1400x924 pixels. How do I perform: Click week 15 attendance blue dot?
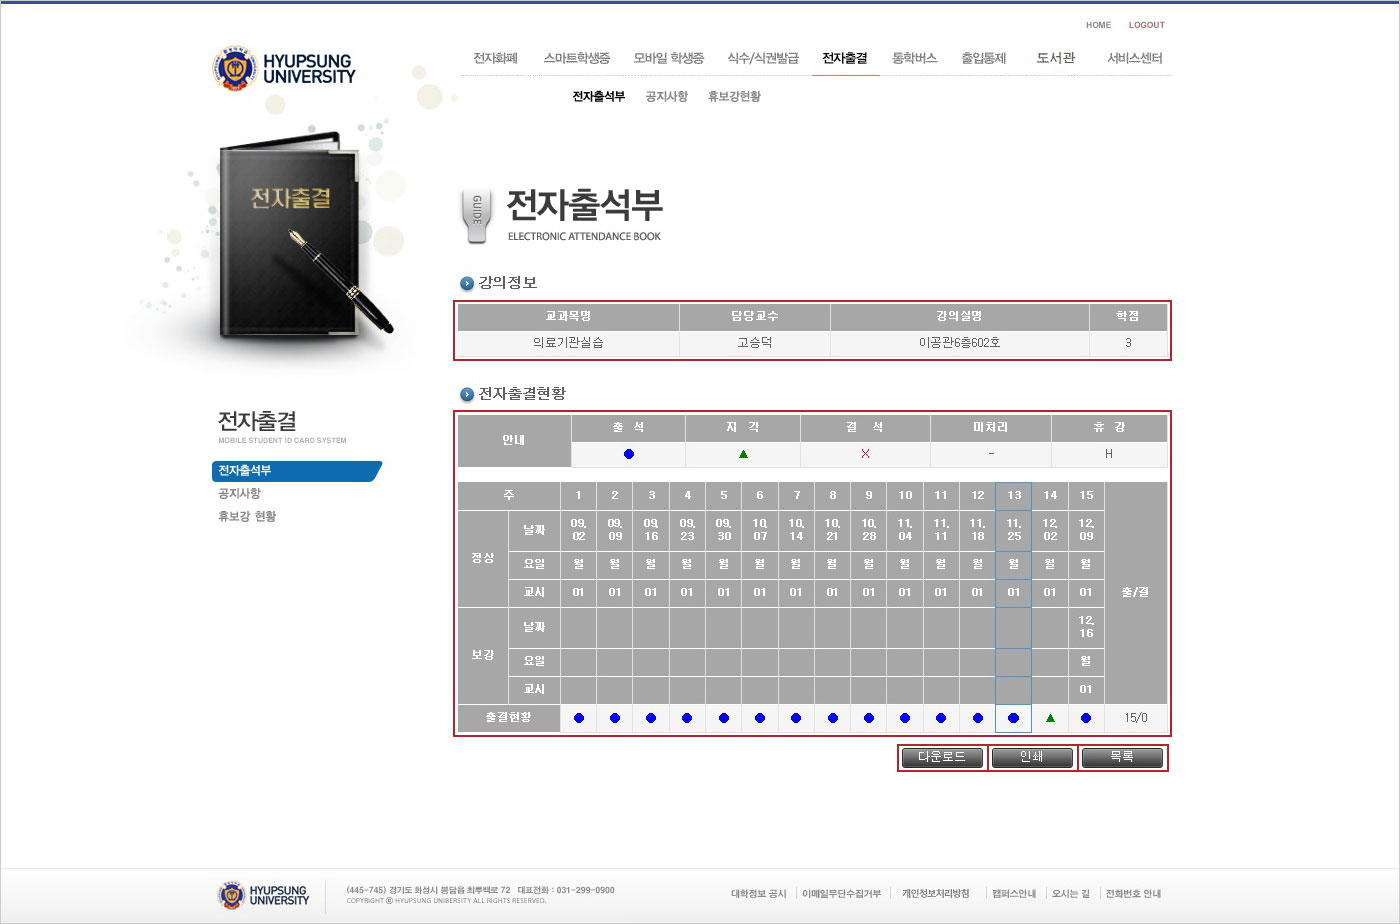1086,718
